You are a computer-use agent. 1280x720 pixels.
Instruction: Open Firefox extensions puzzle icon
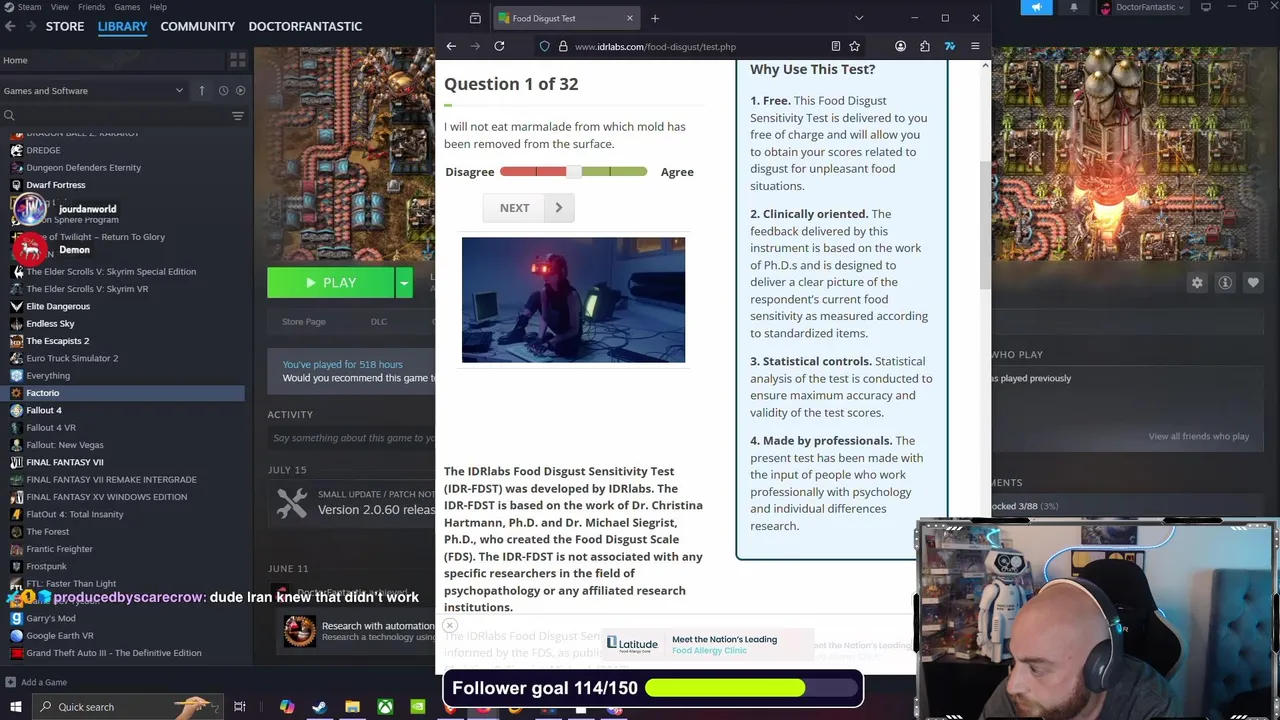924,46
